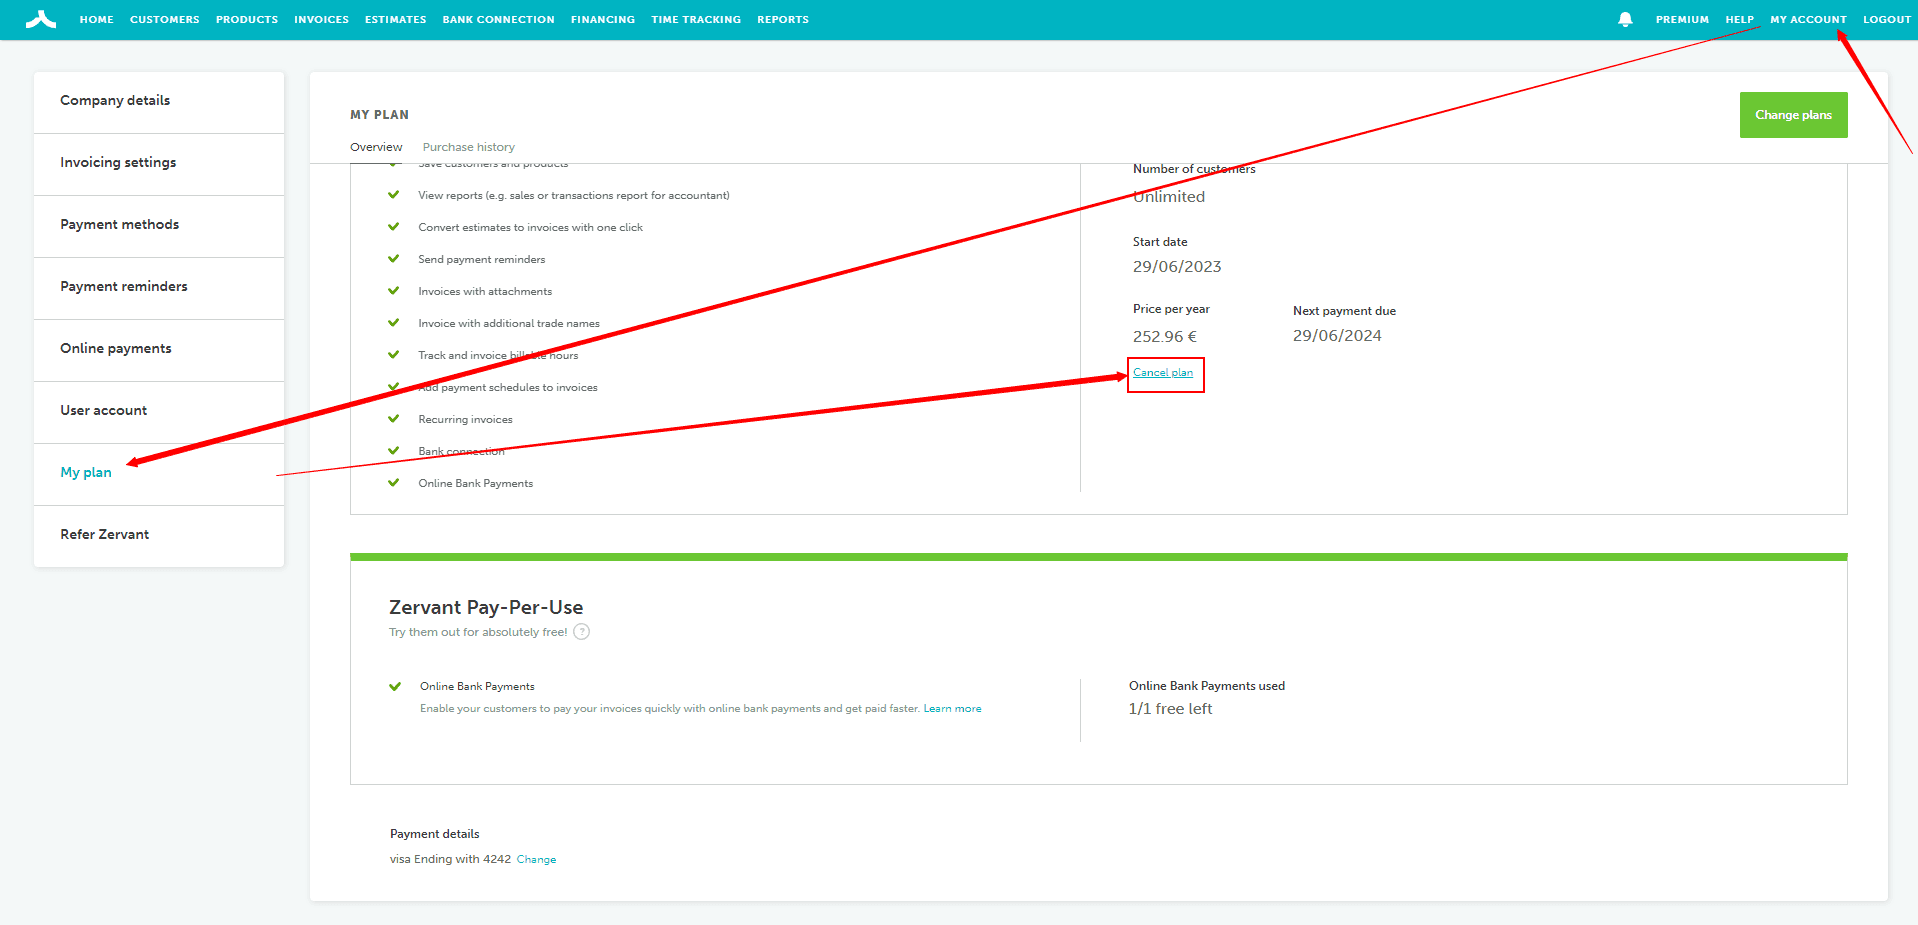The width and height of the screenshot is (1918, 925).
Task: Click 'Invoice with additional trade names' text
Action: 509,324
